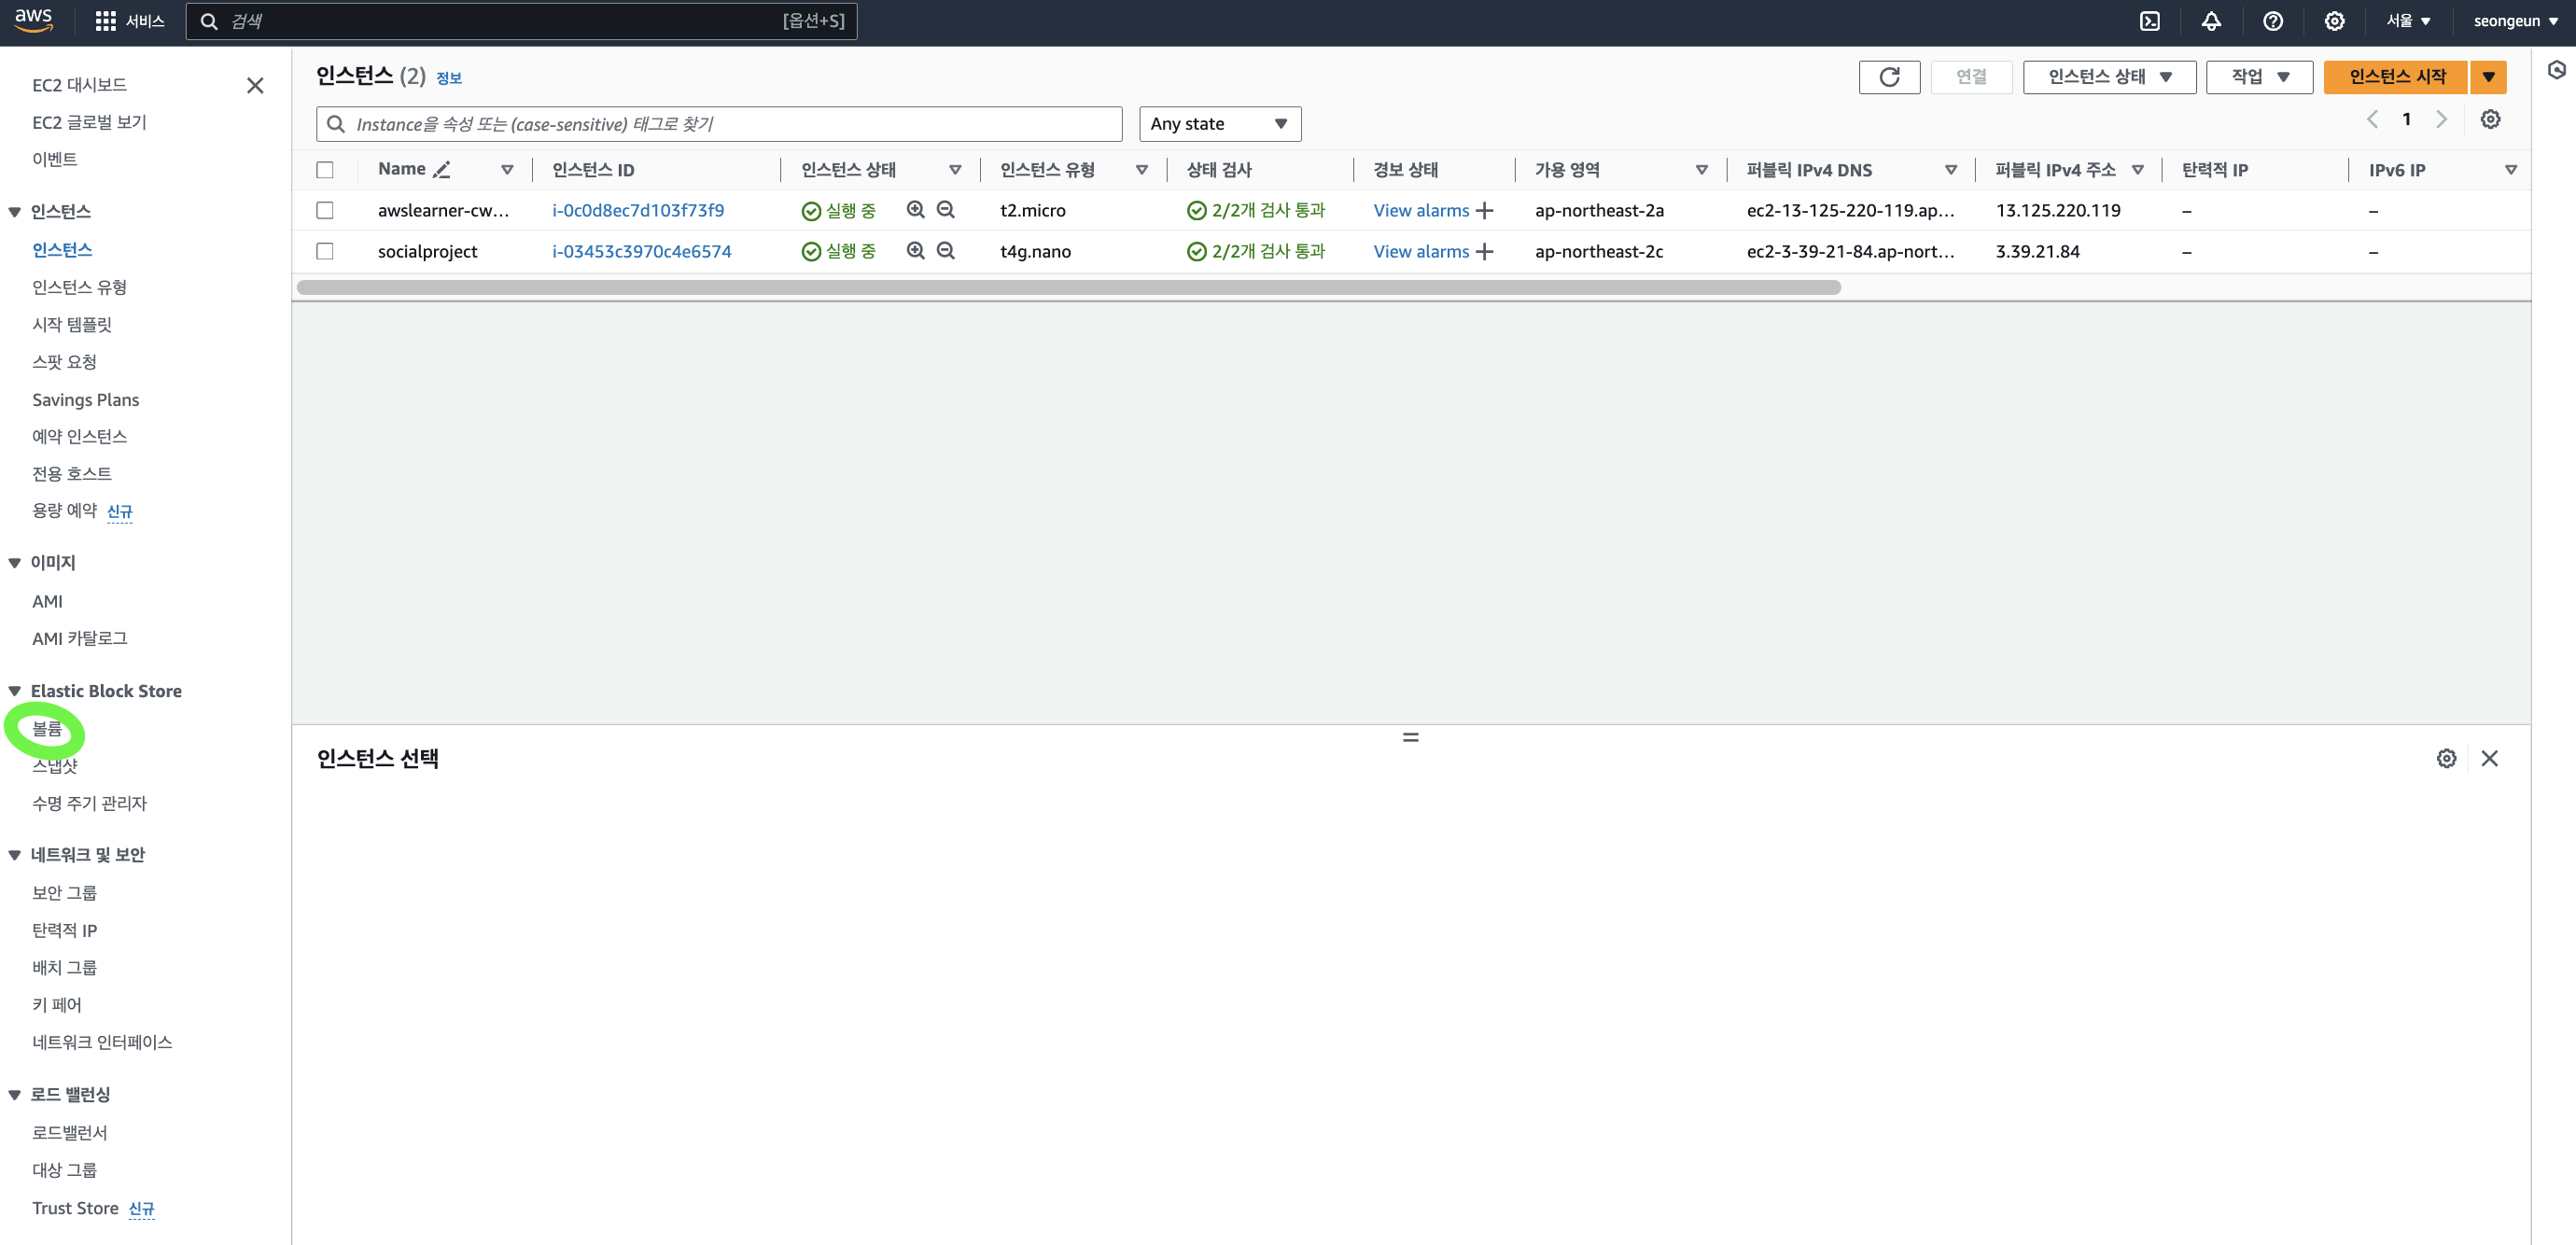
Task: Open 로드밸런서 in sidebar
Action: [x=69, y=1133]
